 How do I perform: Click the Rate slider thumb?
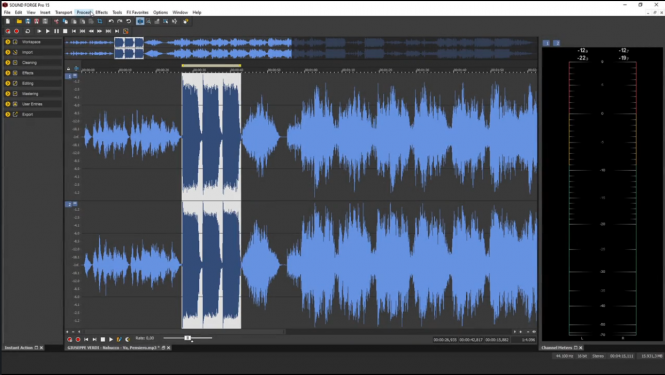tap(187, 338)
